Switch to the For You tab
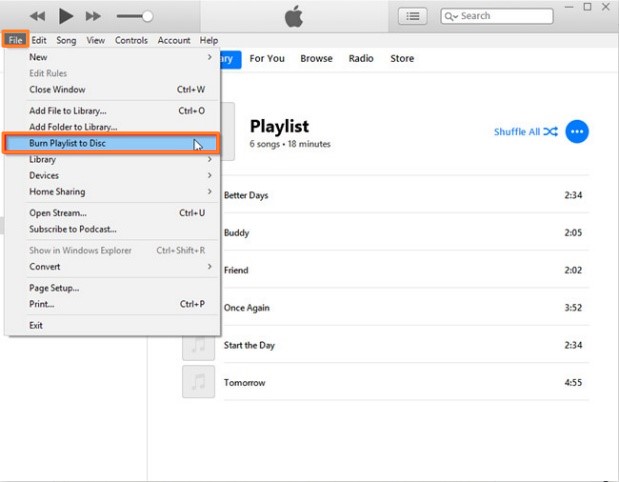Viewport: 619px width, 482px height. (x=267, y=58)
